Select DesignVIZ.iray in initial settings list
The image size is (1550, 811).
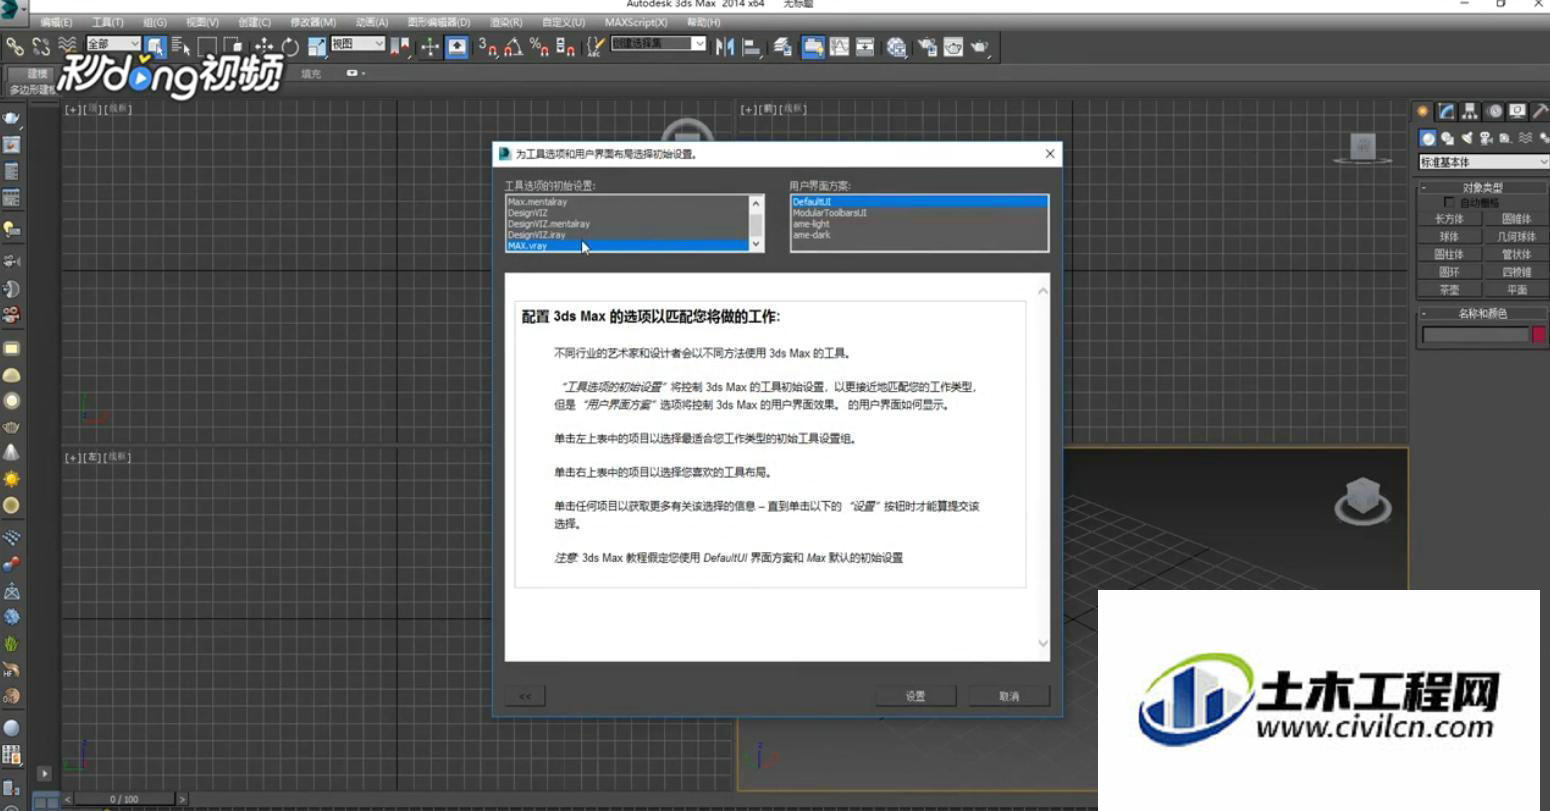point(627,235)
